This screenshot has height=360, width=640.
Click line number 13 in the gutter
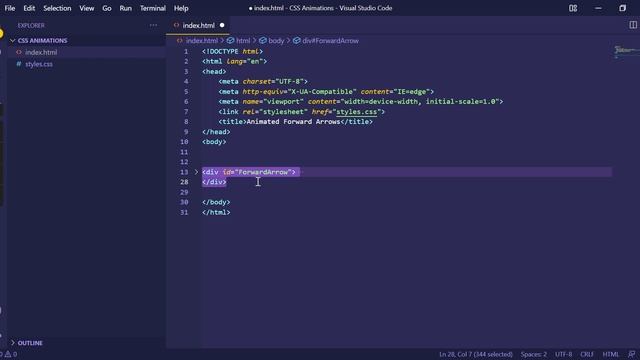coord(184,172)
